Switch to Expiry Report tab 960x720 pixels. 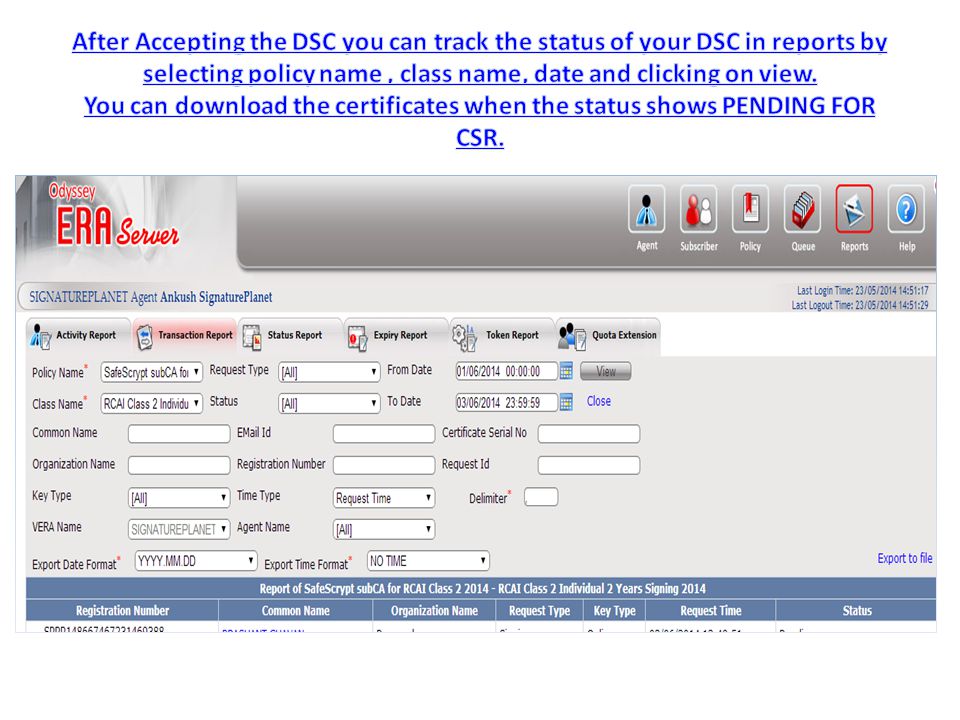(x=396, y=336)
